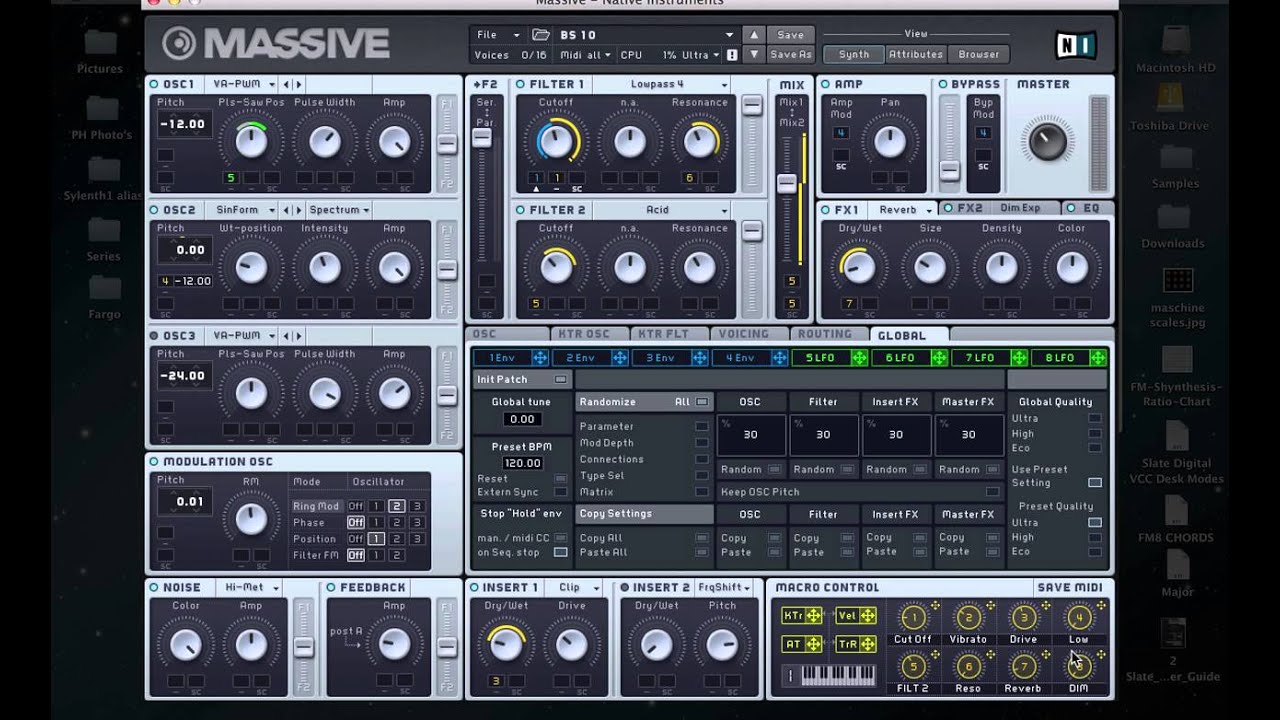Image resolution: width=1280 pixels, height=720 pixels.
Task: Click the Preset BPM value field
Action: tap(522, 462)
